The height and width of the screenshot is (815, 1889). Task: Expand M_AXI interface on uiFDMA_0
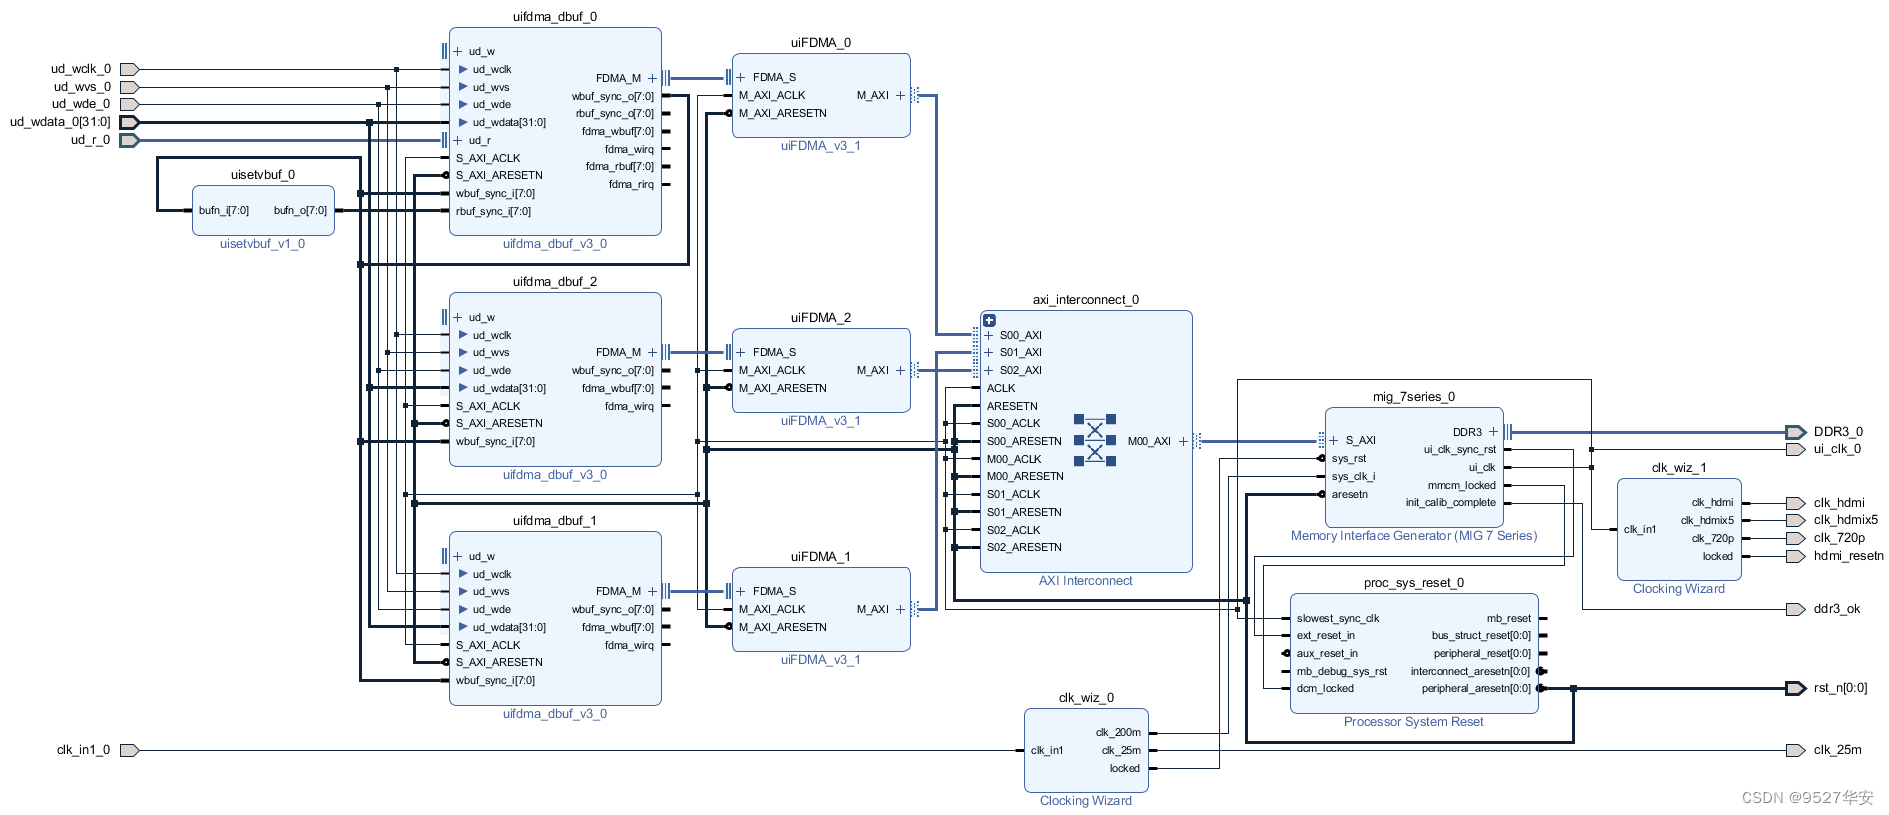pyautogui.click(x=900, y=95)
